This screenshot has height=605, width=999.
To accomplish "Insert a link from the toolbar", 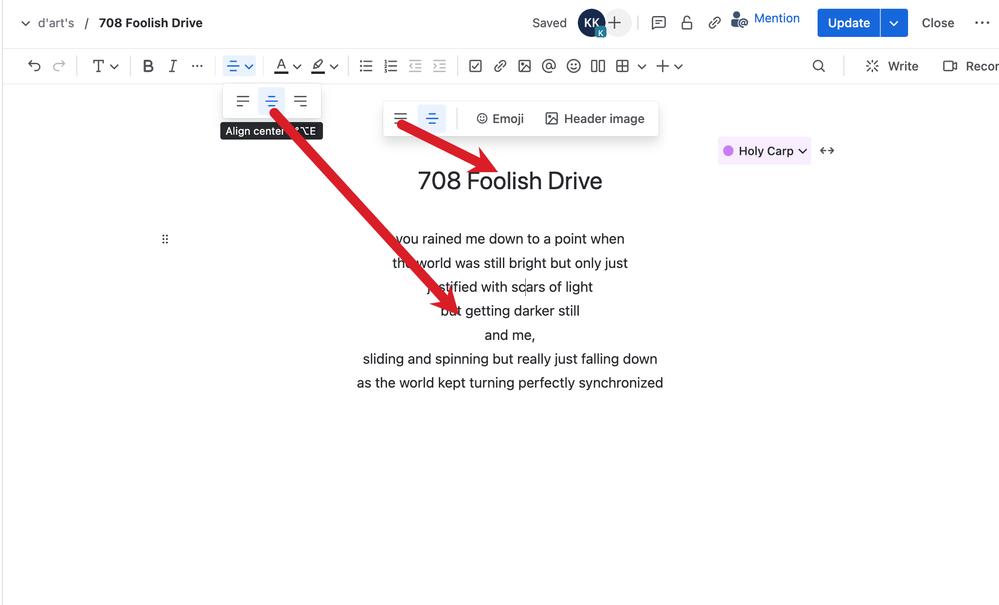I will tap(500, 66).
